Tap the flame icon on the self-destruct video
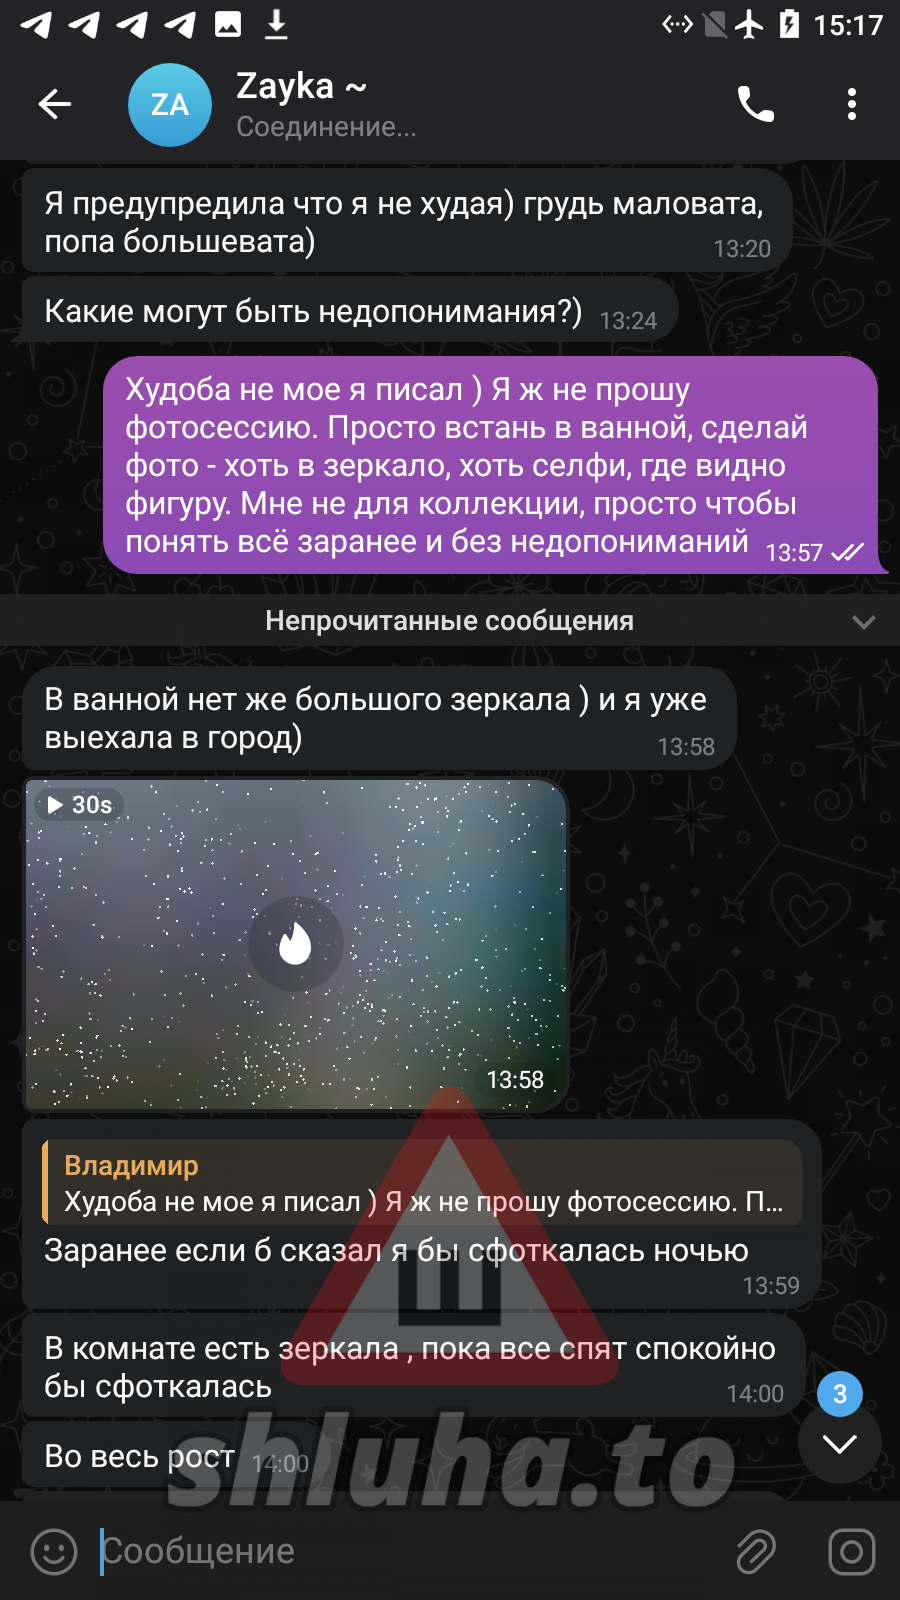Viewport: 900px width, 1600px height. (295, 944)
